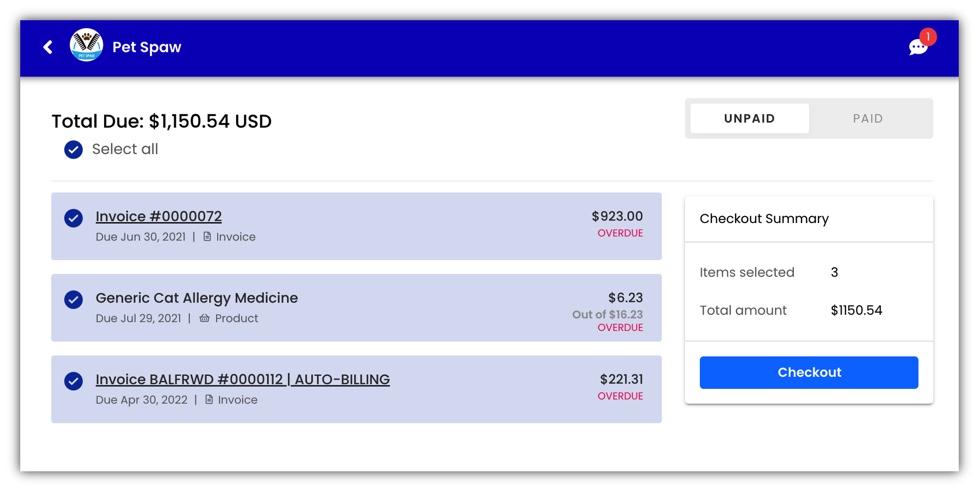Open the Pet Spaw logo

(x=86, y=45)
